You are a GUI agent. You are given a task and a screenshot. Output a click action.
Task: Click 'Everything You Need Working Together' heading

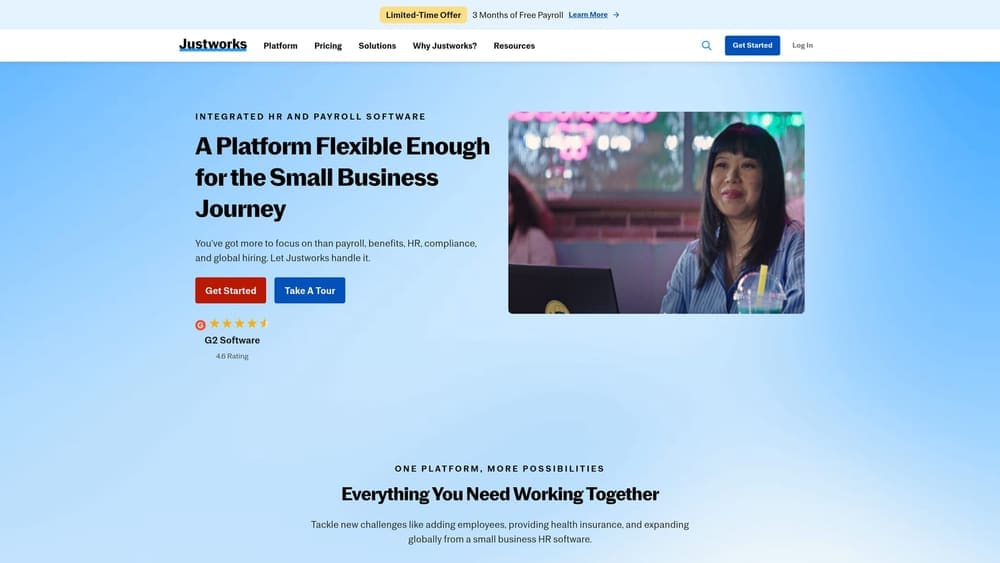(x=500, y=494)
